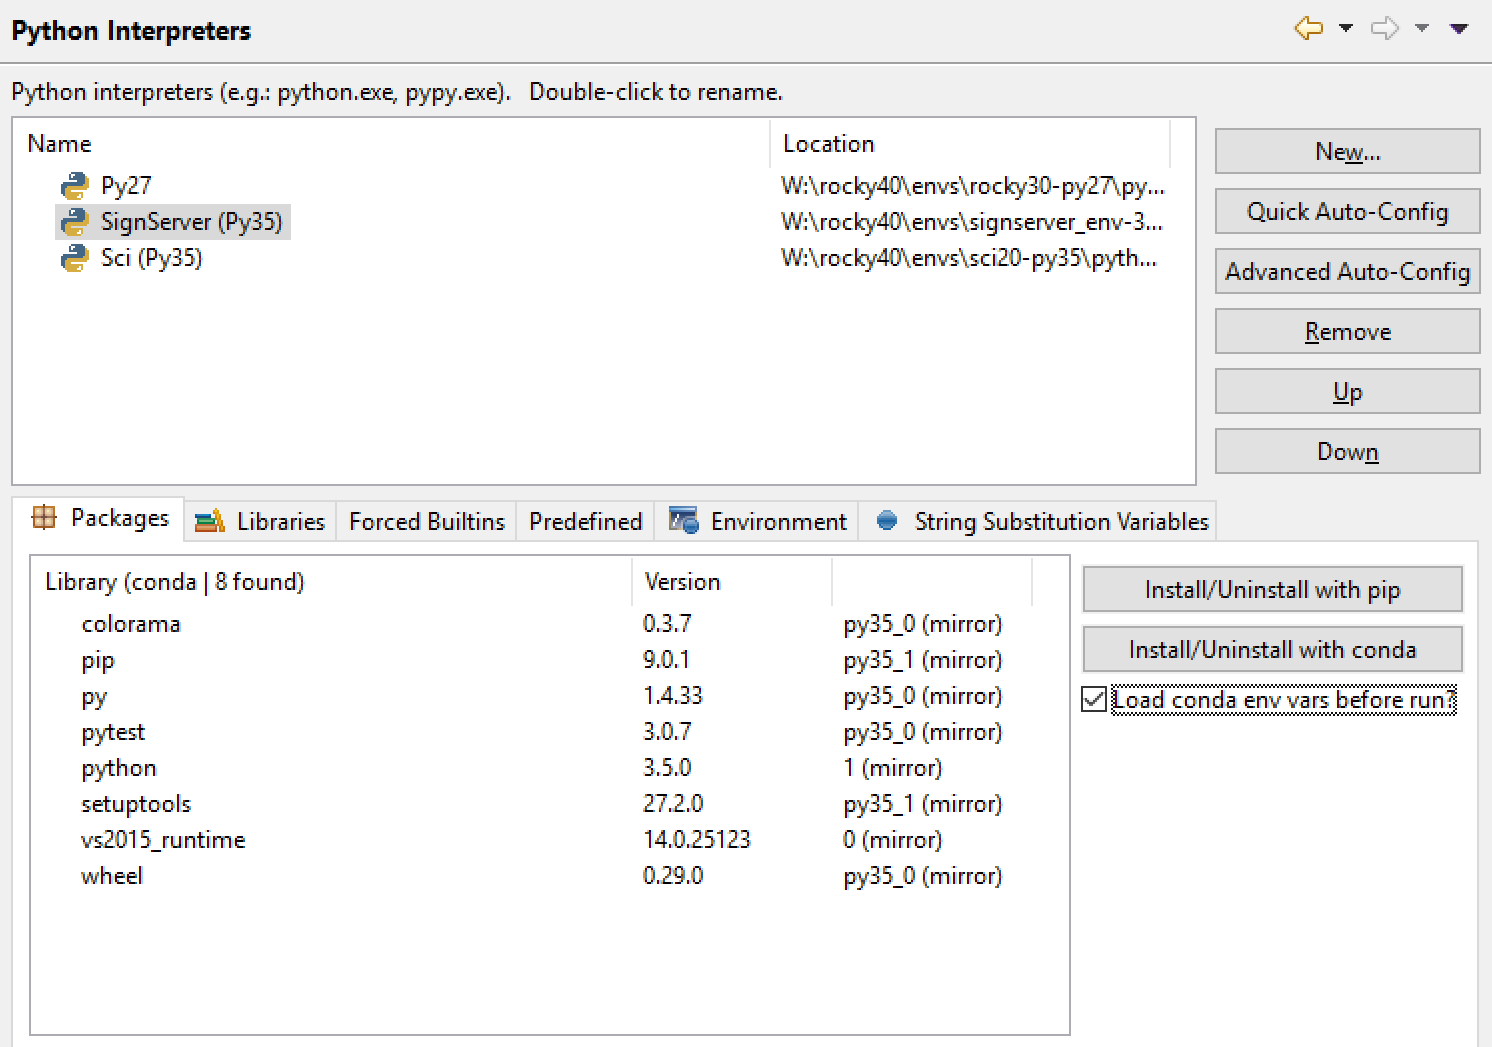The width and height of the screenshot is (1492, 1047).
Task: Click the New... button
Action: pyautogui.click(x=1347, y=151)
